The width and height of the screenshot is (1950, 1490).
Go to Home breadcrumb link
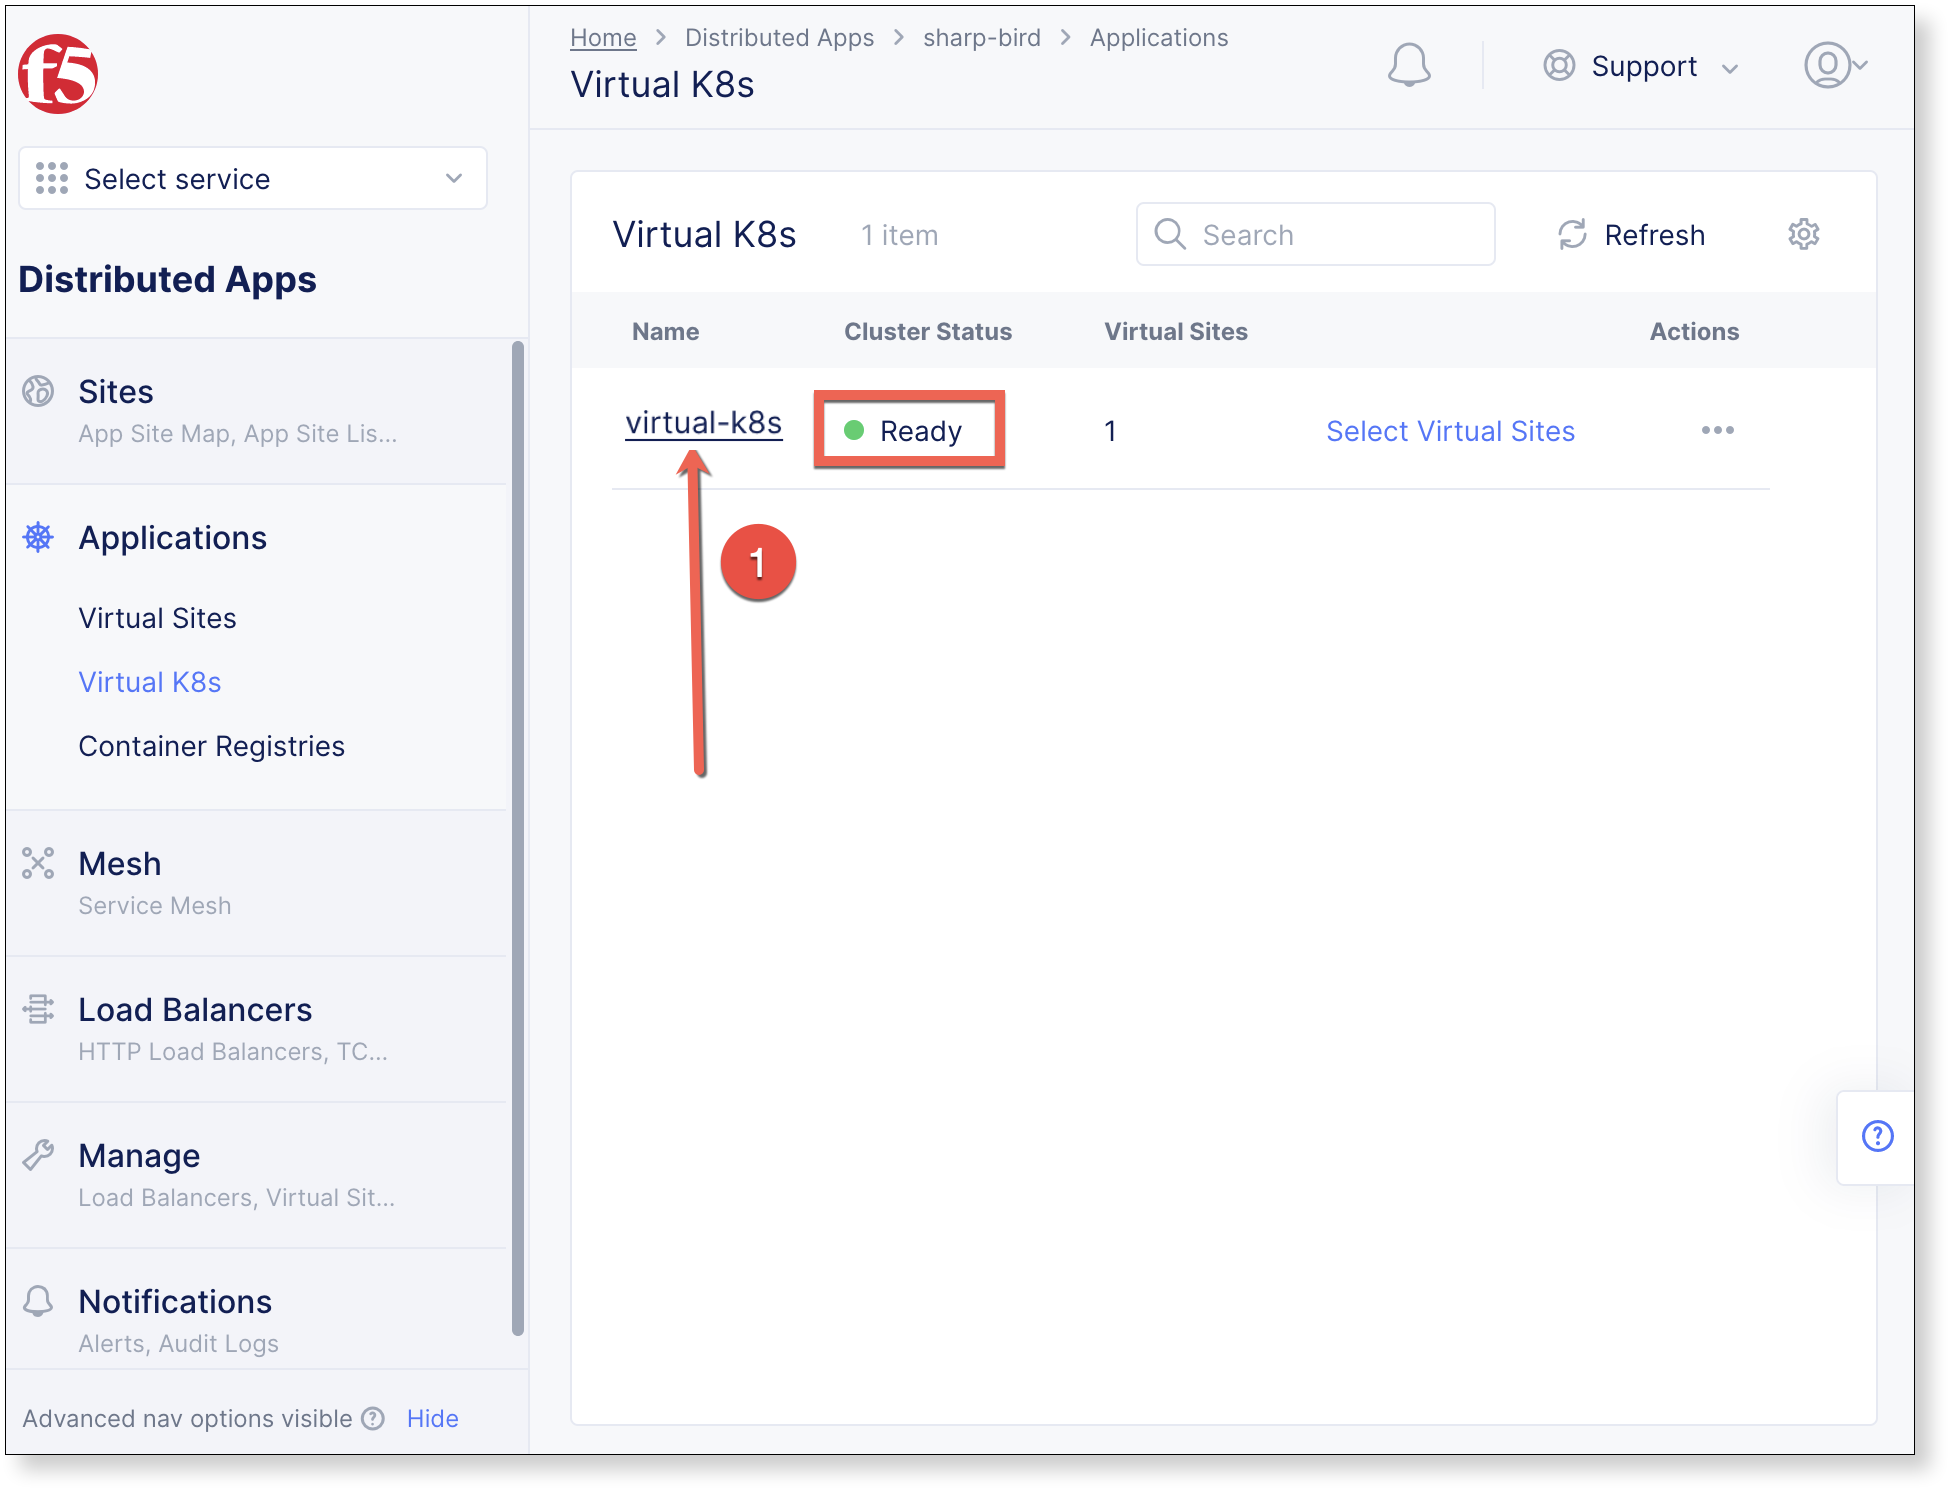pos(603,37)
